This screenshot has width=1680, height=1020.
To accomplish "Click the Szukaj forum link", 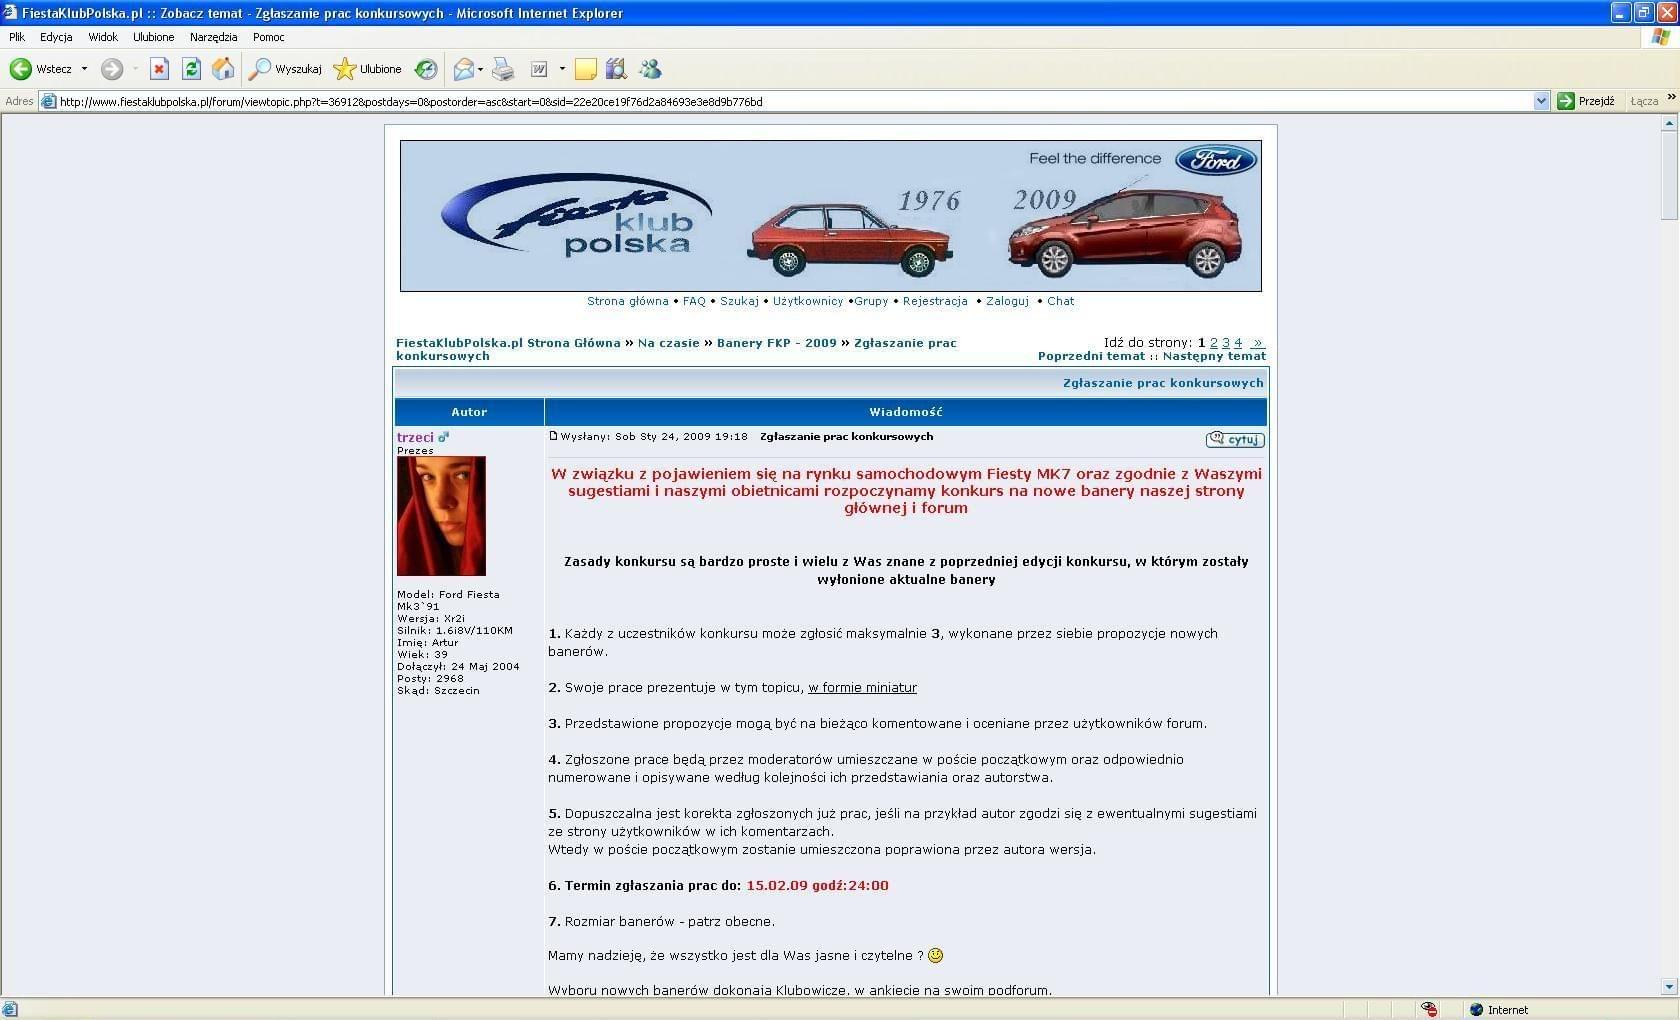I will click(740, 301).
